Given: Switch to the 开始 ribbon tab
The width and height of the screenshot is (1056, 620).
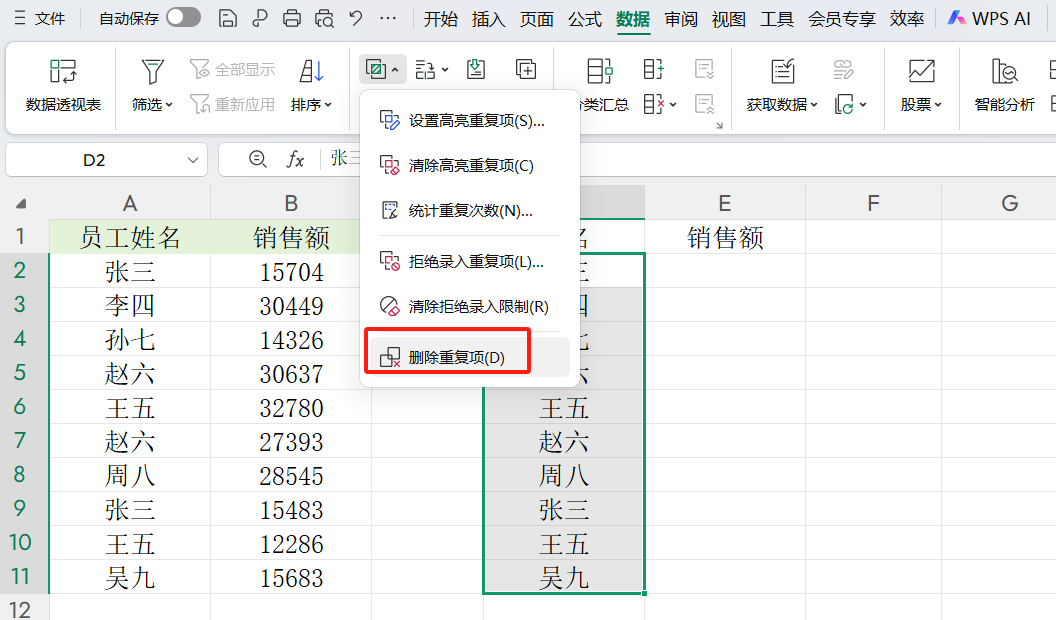Looking at the screenshot, I should (x=440, y=17).
